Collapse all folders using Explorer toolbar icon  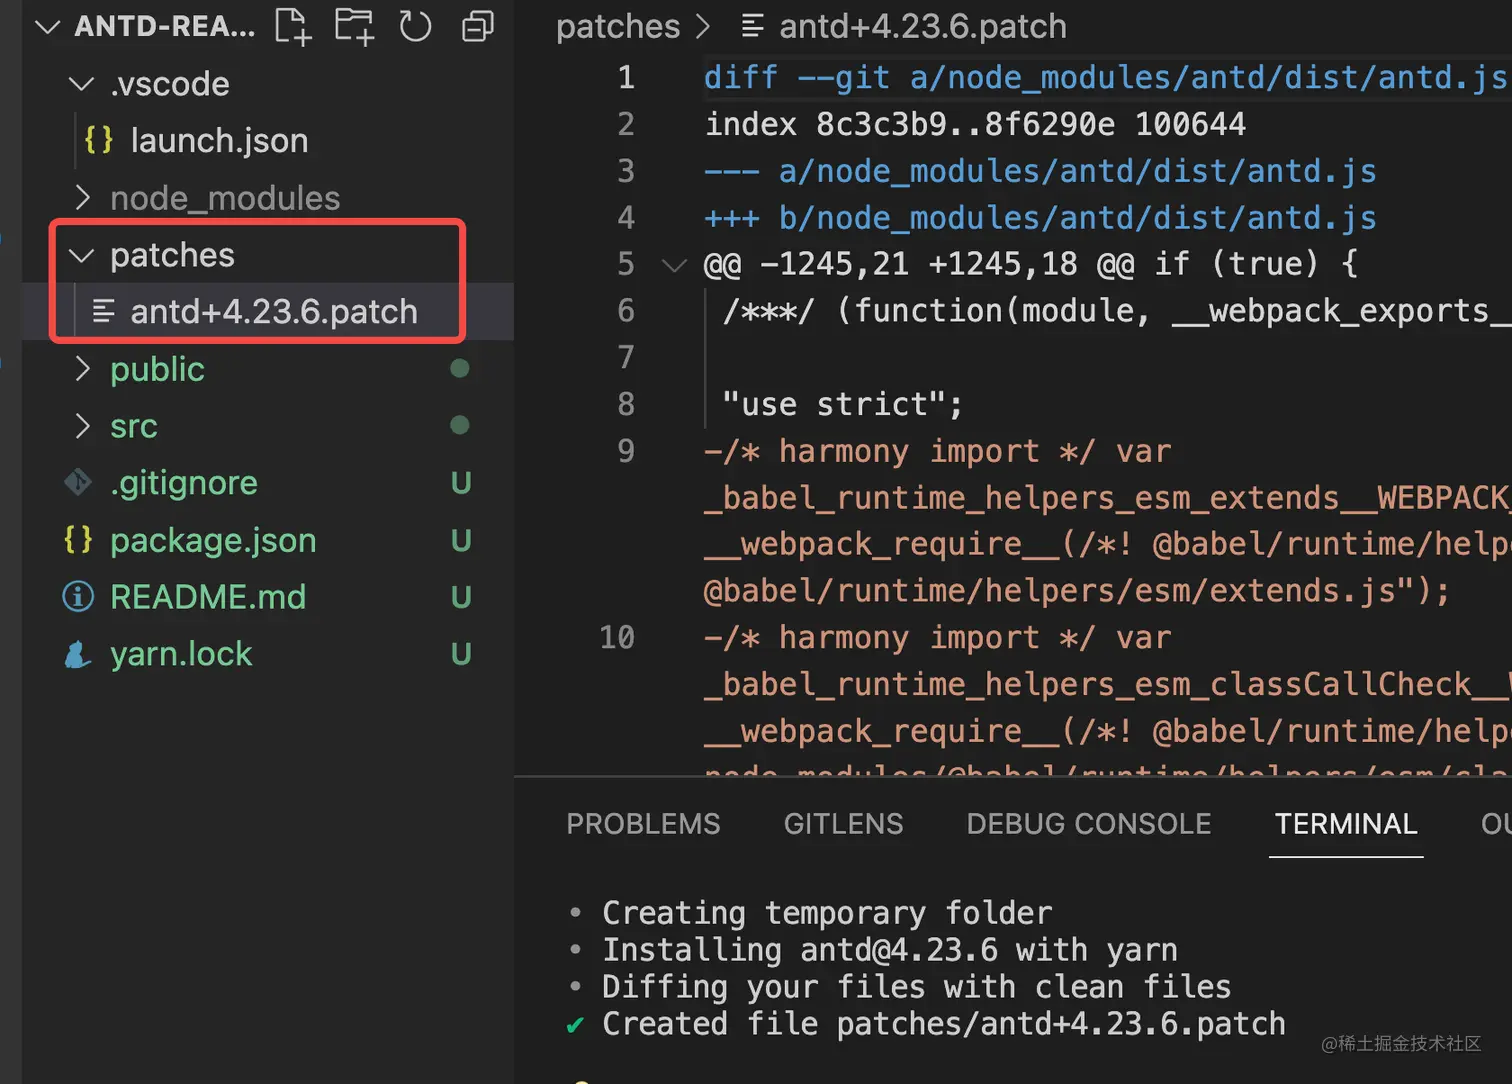(x=477, y=27)
